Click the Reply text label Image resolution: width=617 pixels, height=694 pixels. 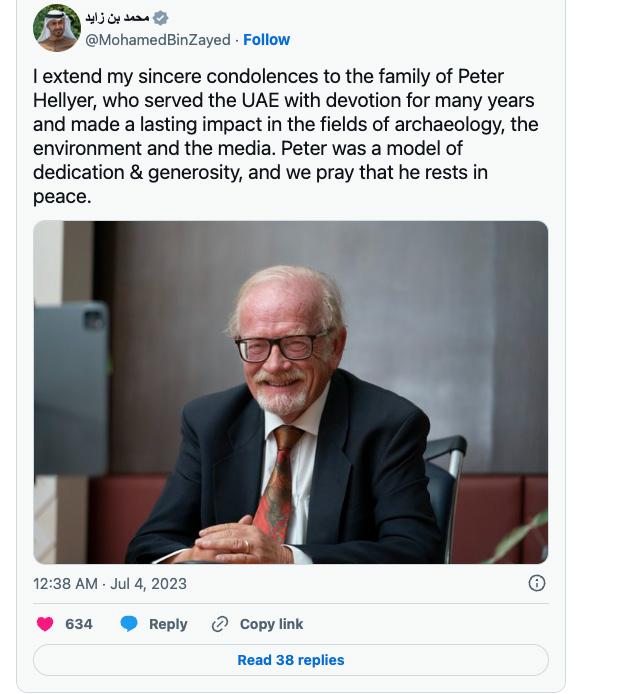(x=168, y=624)
